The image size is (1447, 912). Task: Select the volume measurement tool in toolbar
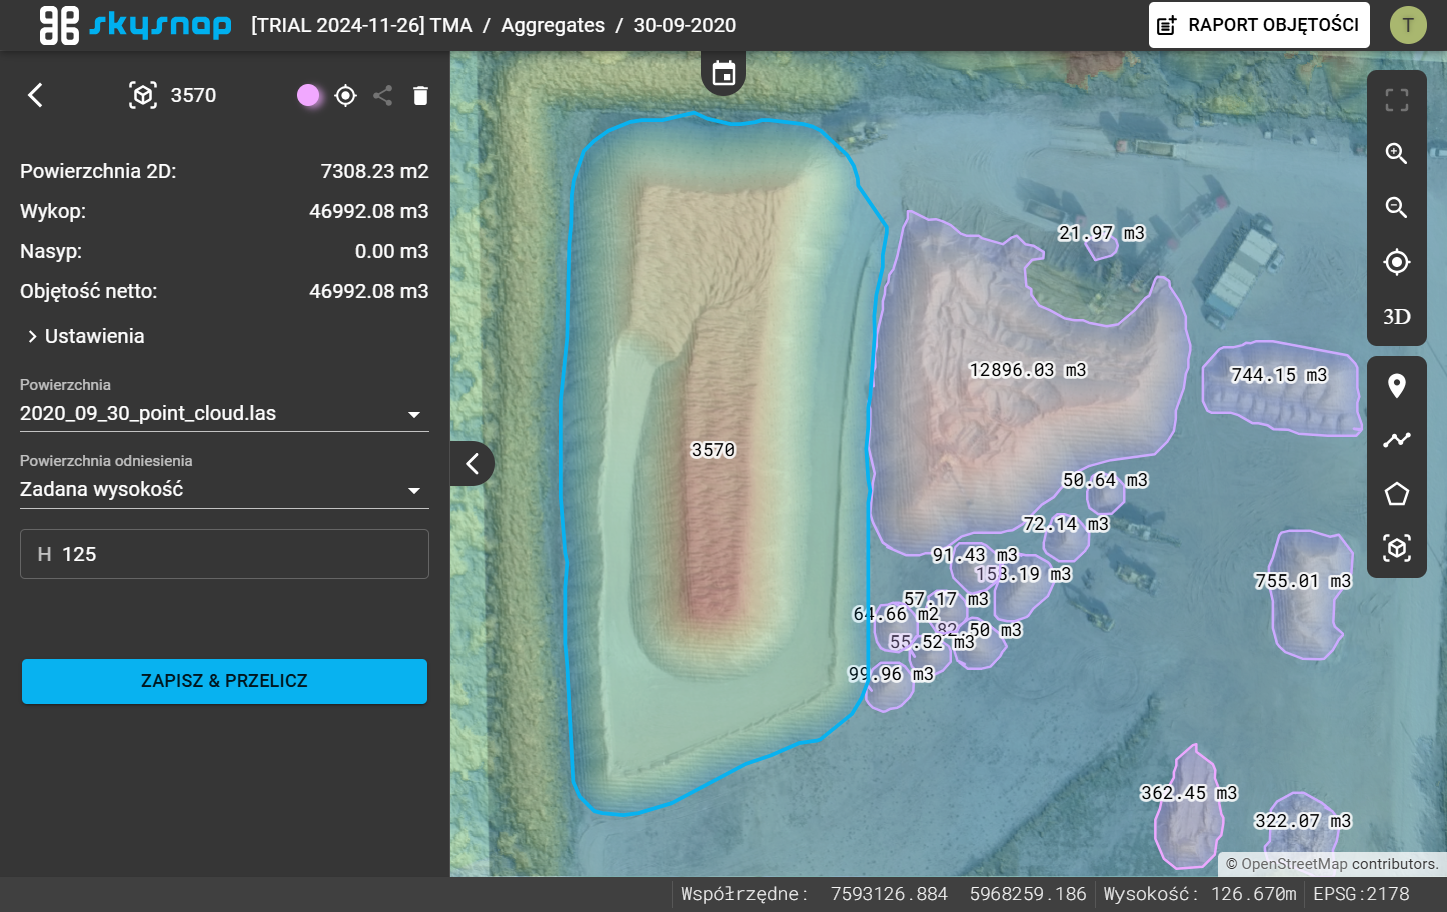pos(1397,548)
